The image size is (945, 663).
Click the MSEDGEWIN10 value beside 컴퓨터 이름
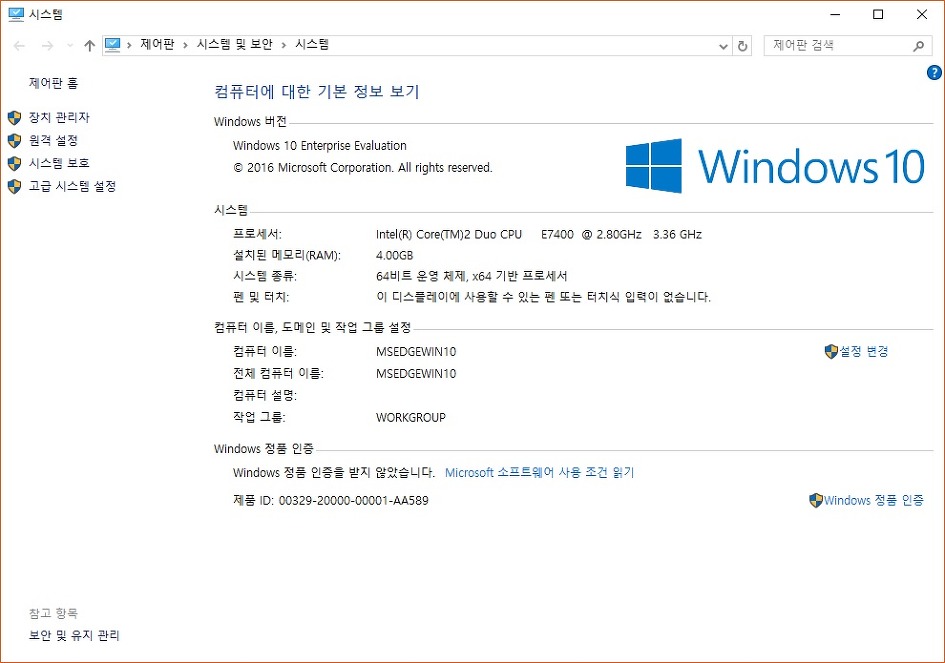tap(416, 351)
